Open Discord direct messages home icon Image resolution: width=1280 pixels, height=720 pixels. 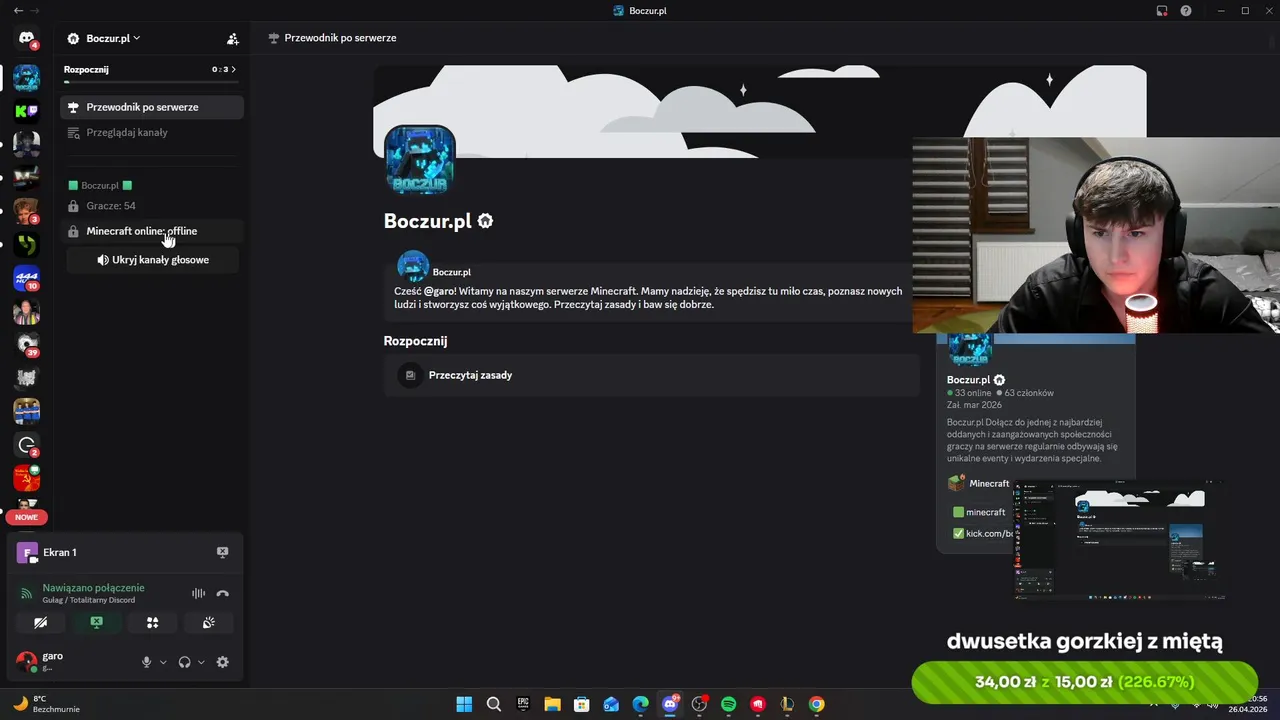26,38
